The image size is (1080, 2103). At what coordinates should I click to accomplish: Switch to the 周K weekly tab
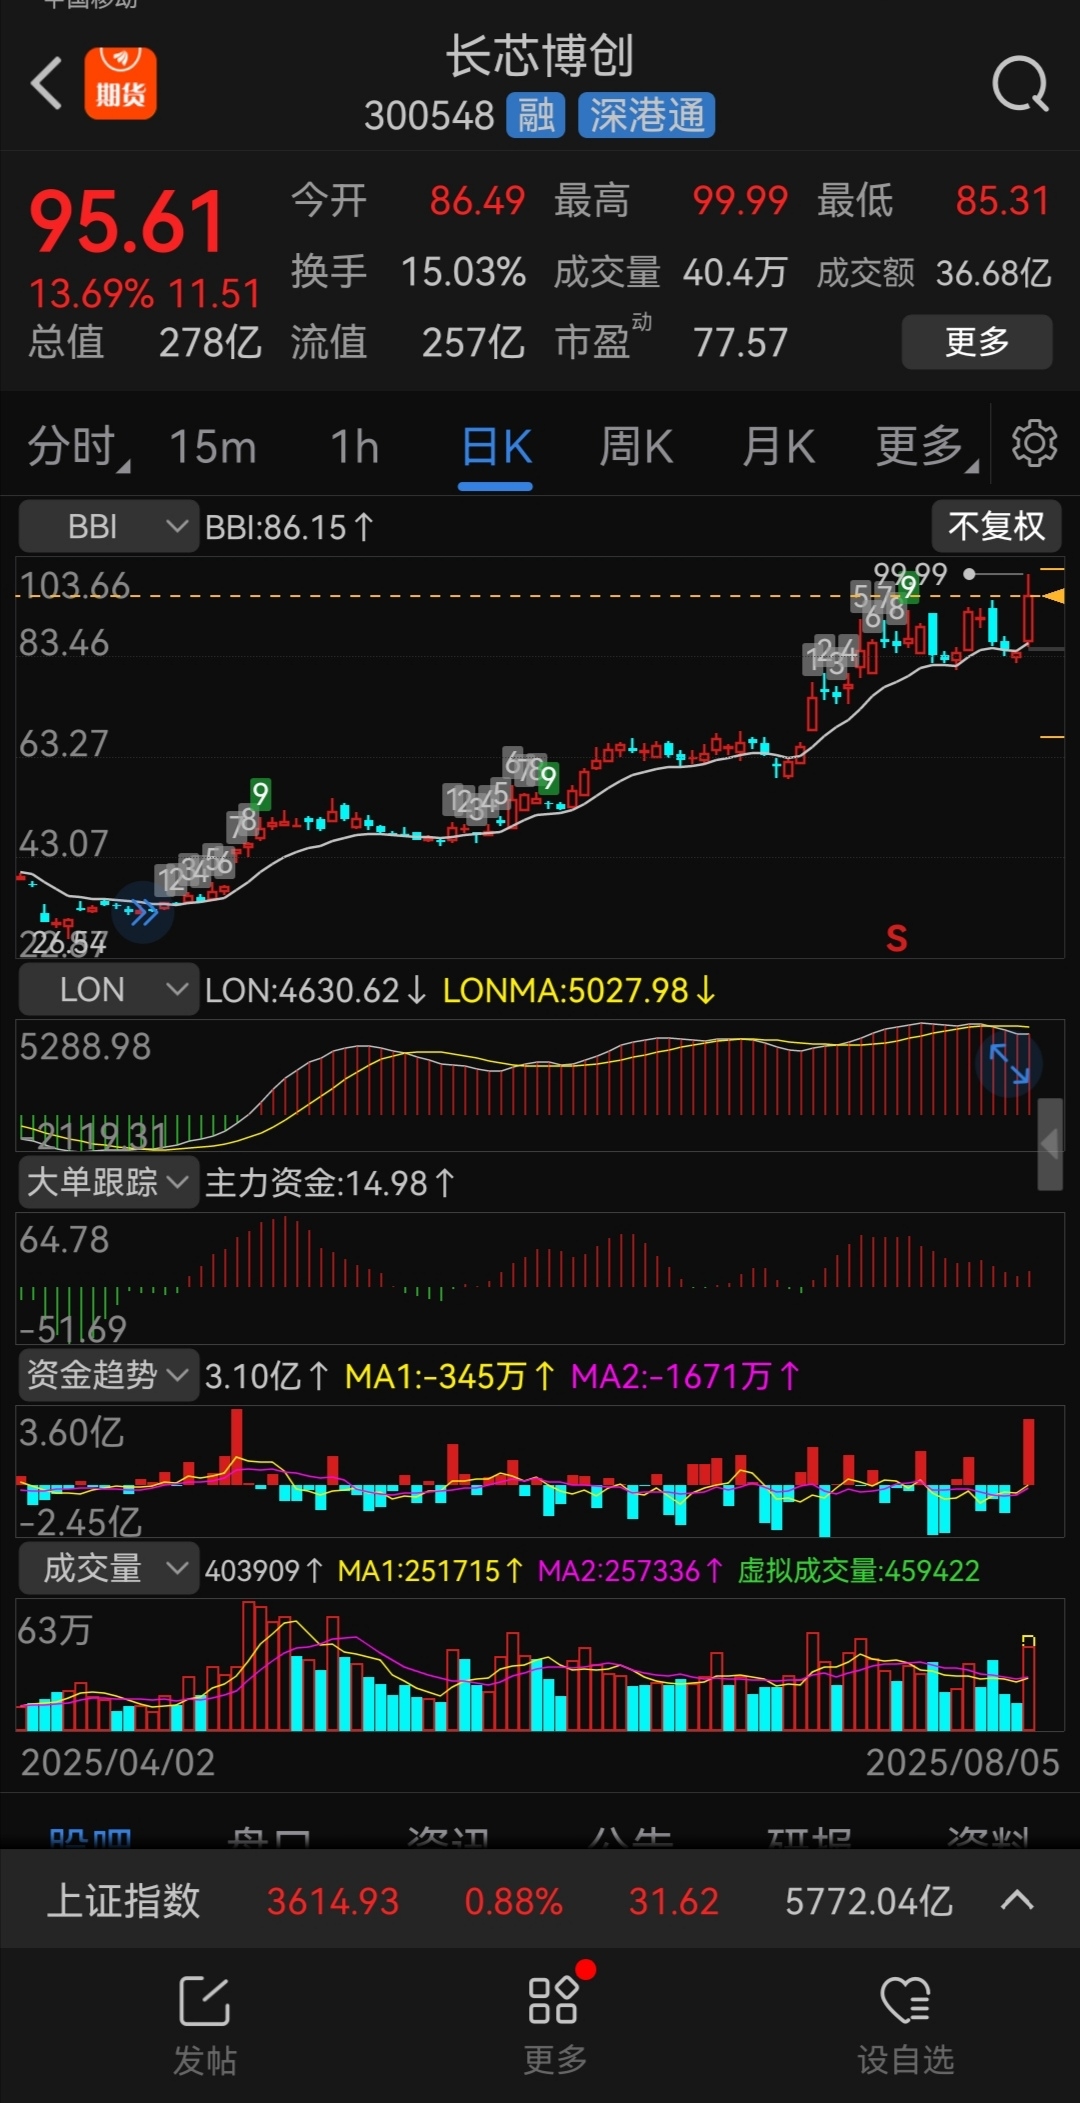(x=636, y=447)
